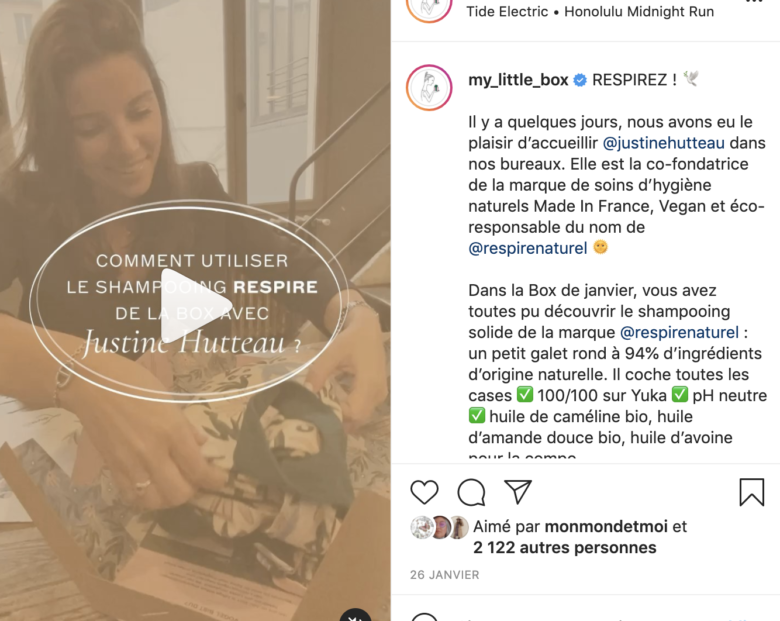Toggle video sound with mute icon
The height and width of the screenshot is (621, 780).
(355, 616)
